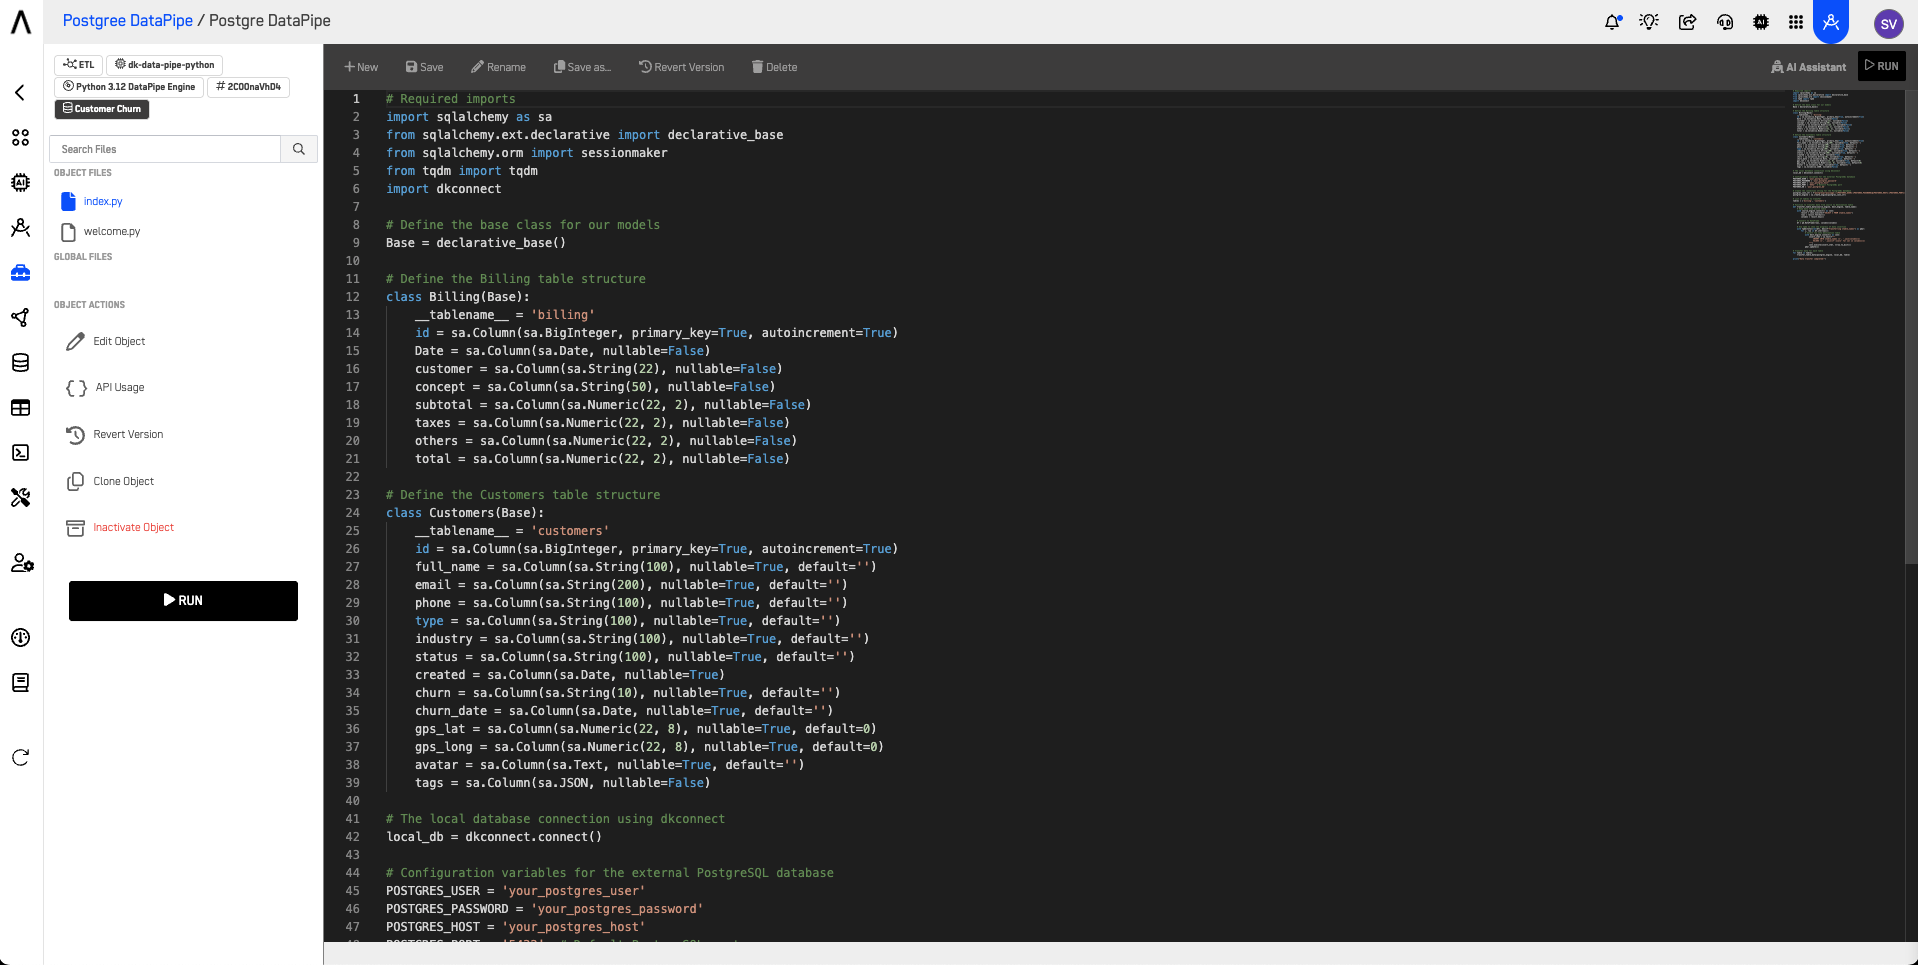Open the AI chip sidebar icon
1918x965 pixels.
click(x=20, y=182)
